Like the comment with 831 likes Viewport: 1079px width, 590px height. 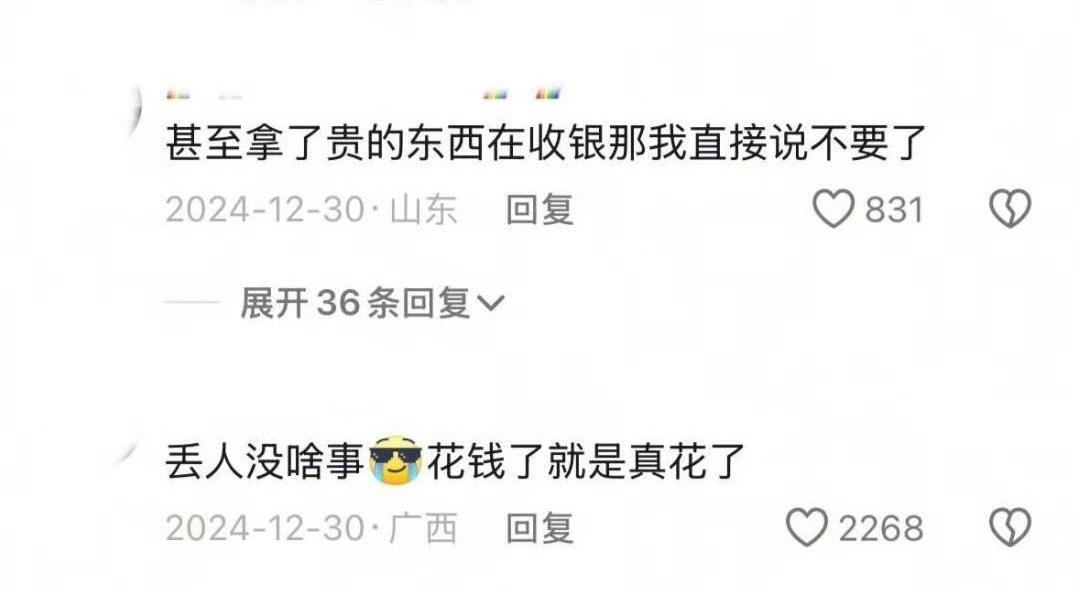833,209
